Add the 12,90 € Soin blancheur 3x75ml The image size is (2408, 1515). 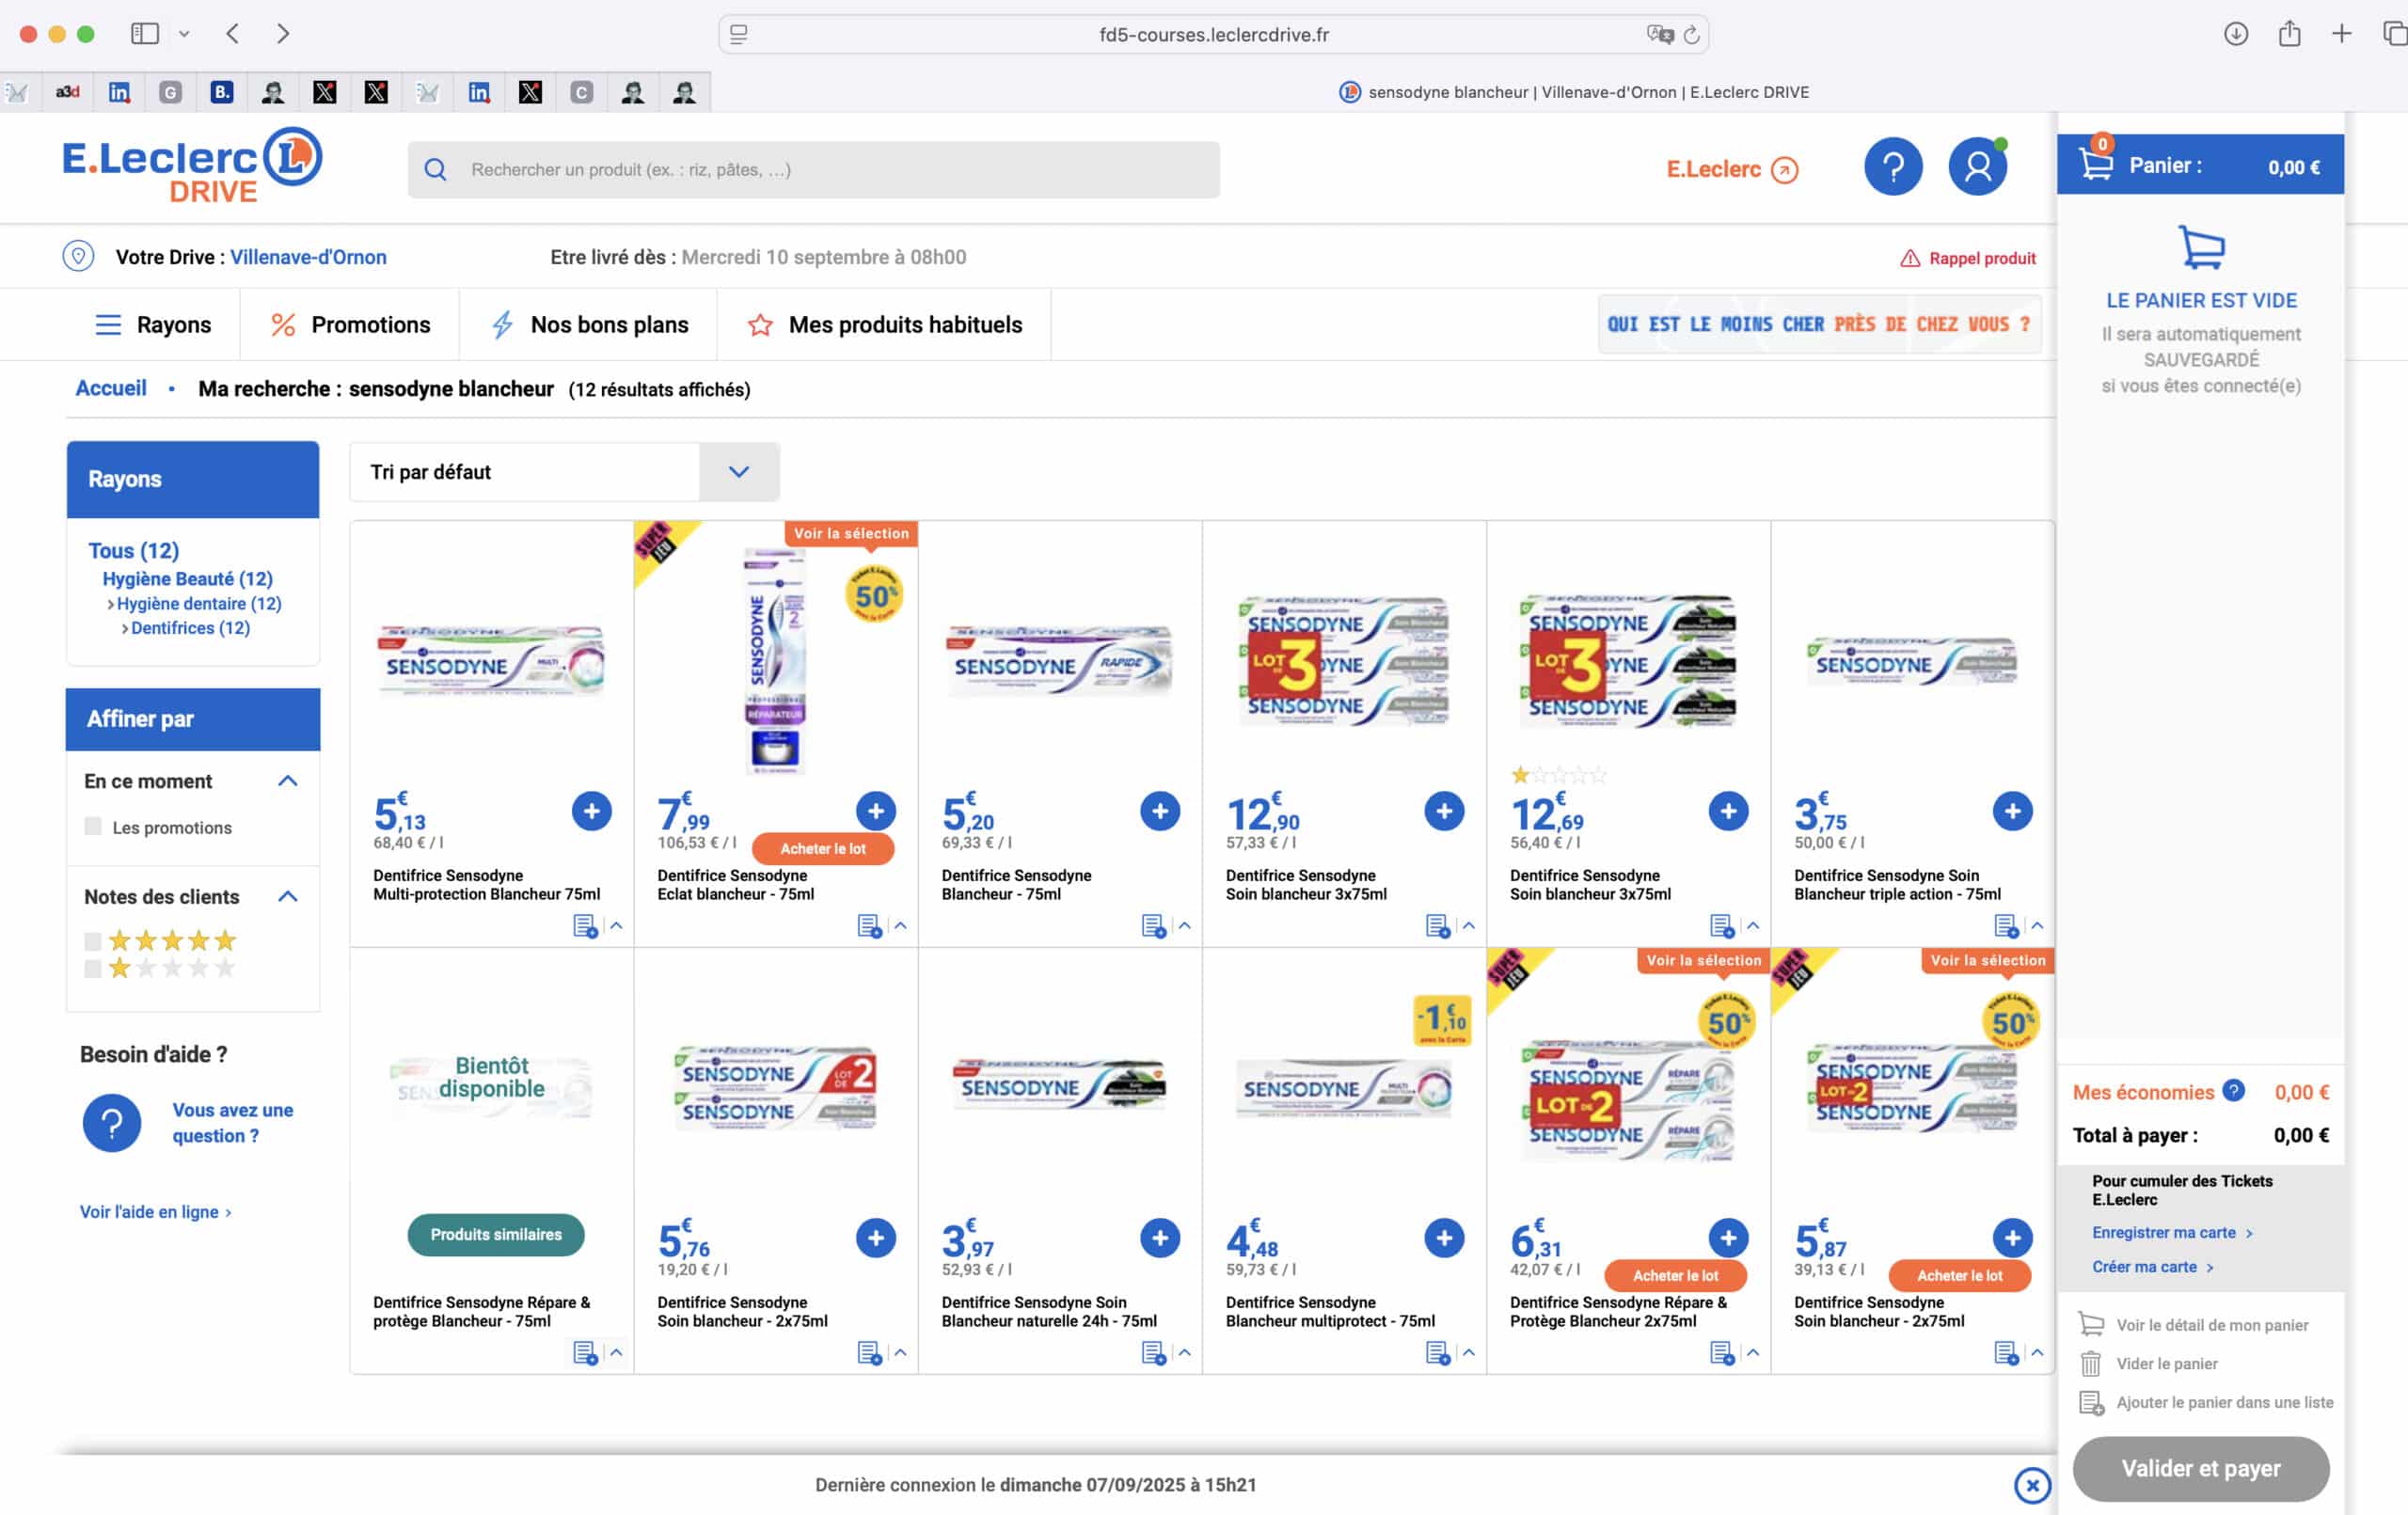coord(1444,811)
